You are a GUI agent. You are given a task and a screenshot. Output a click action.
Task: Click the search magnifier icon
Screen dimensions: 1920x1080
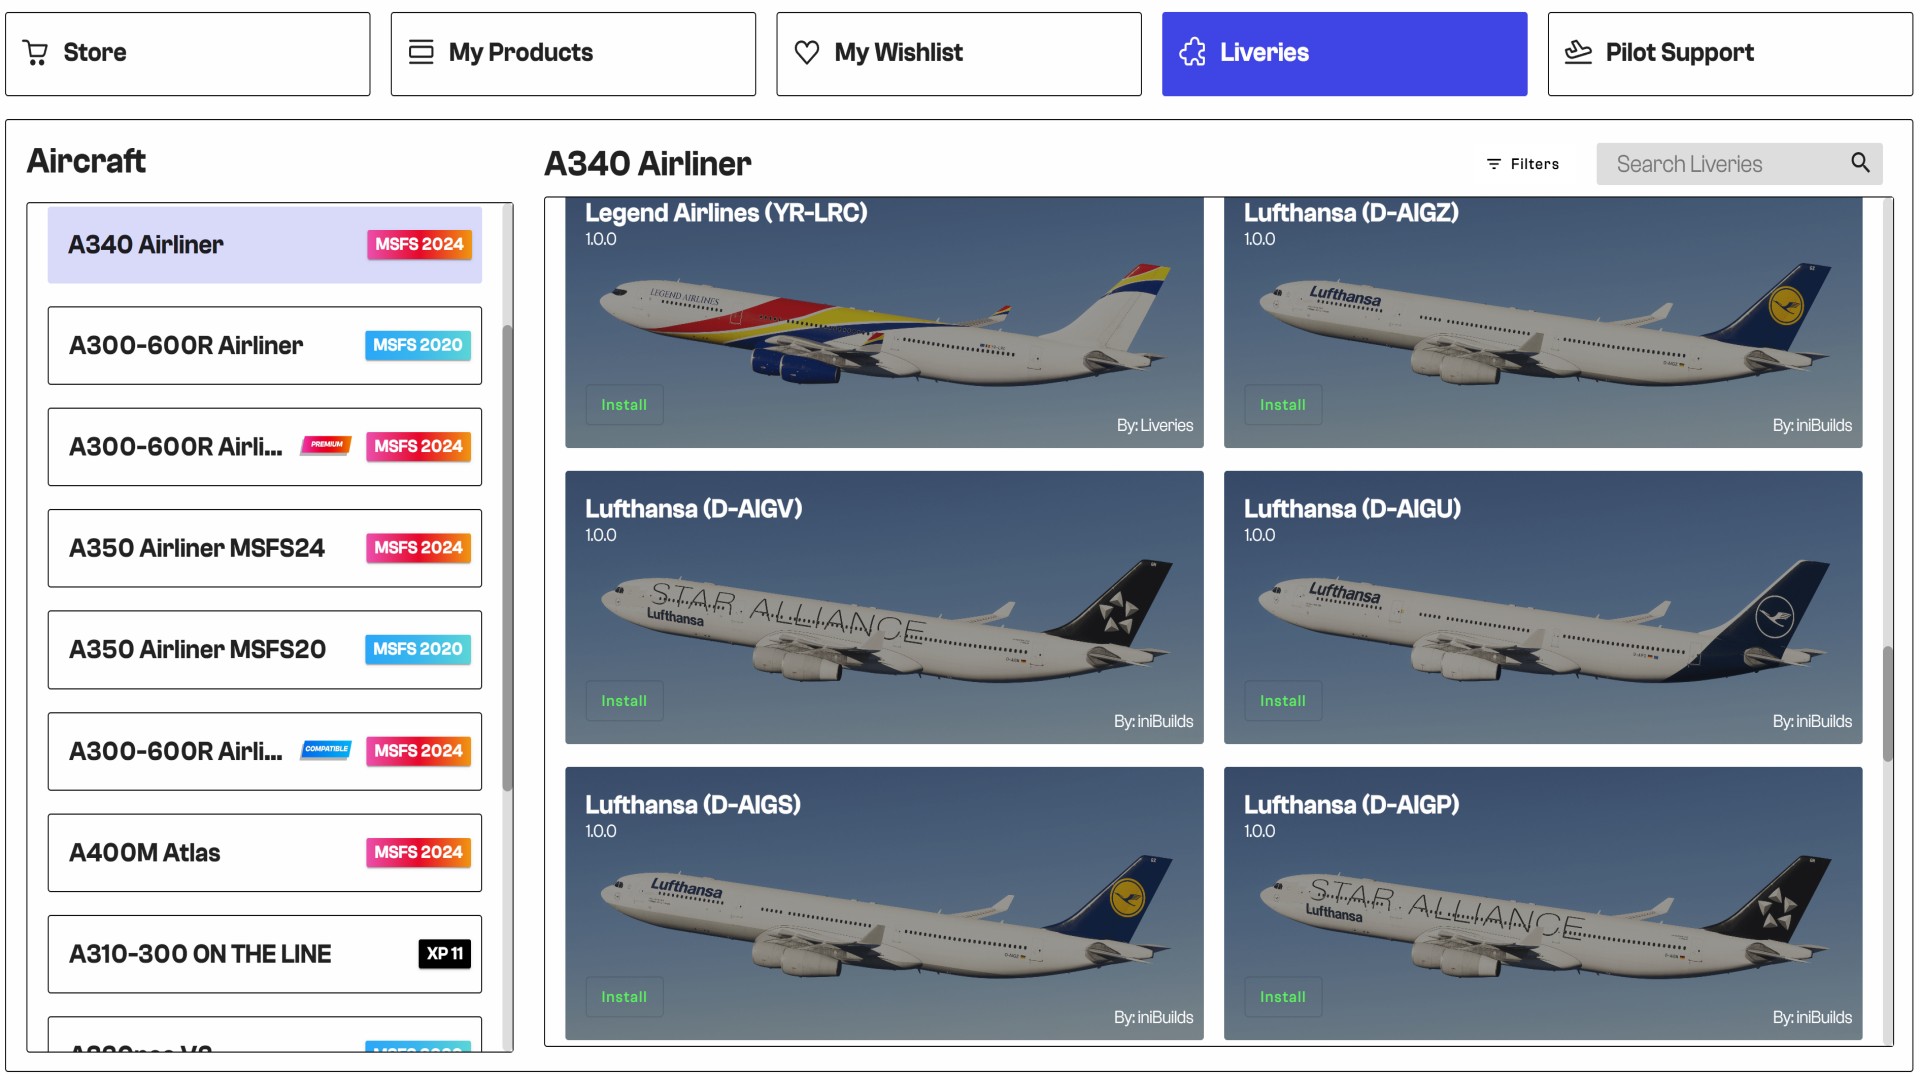[1860, 163]
